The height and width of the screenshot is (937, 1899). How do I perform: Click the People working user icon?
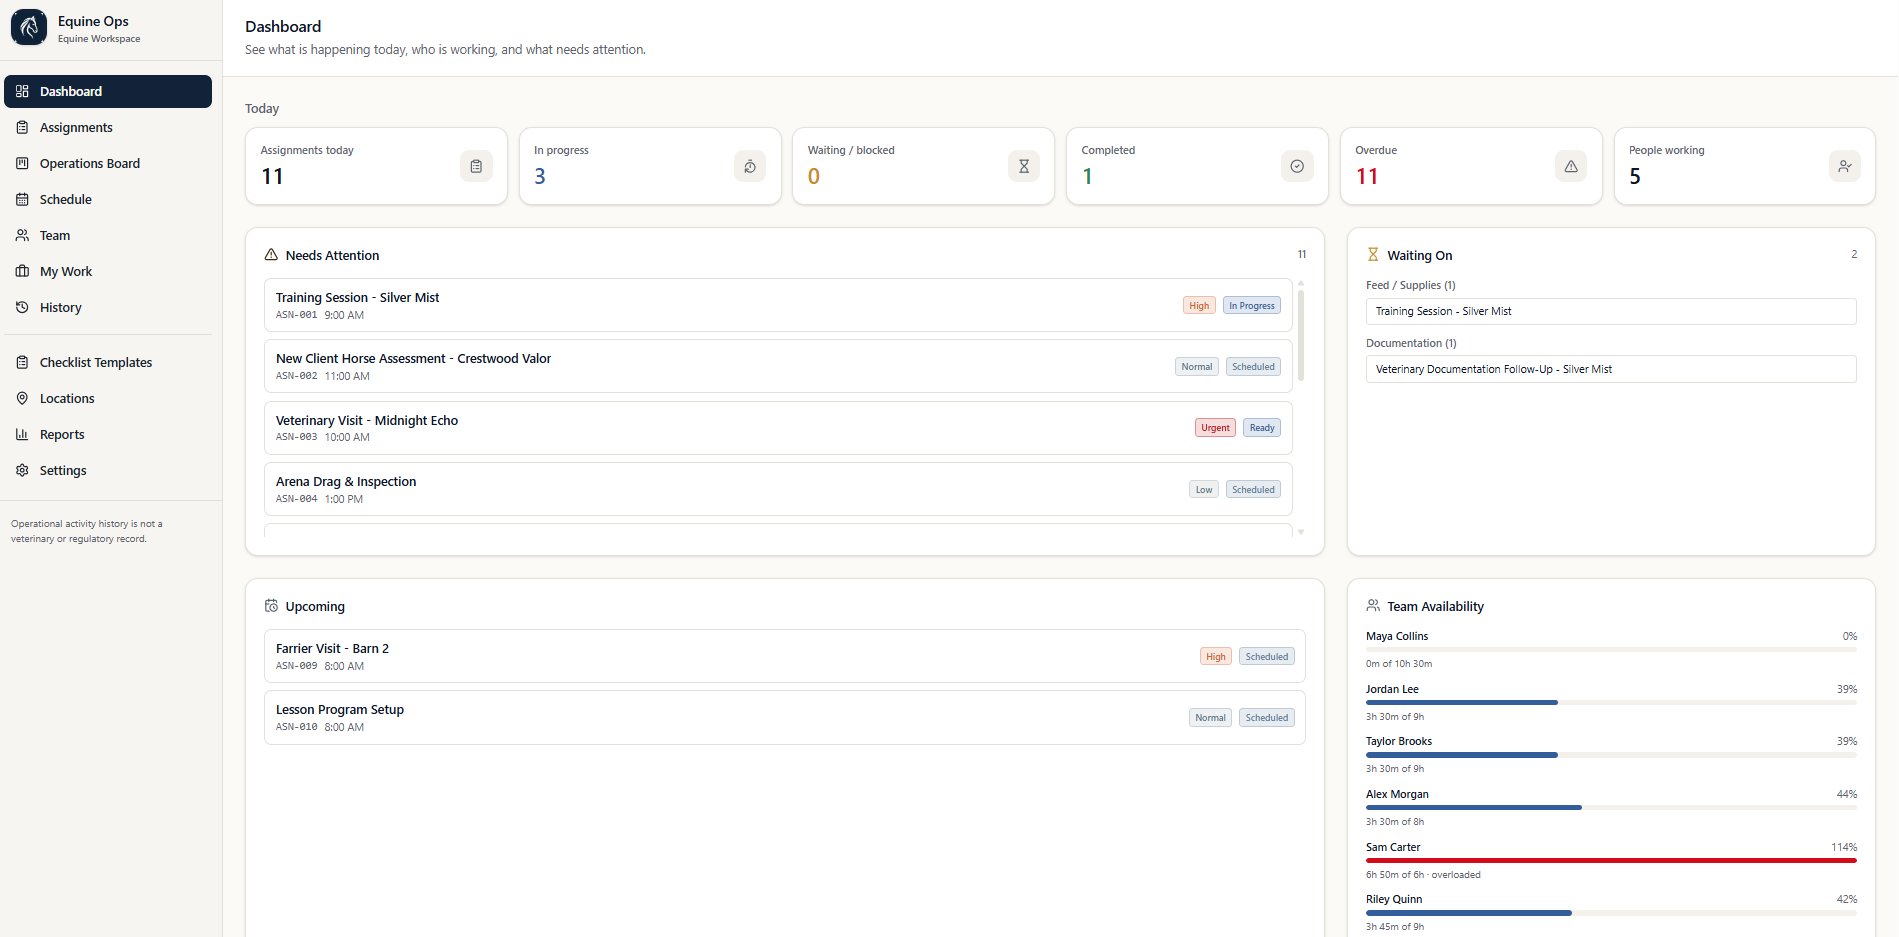[x=1845, y=166]
